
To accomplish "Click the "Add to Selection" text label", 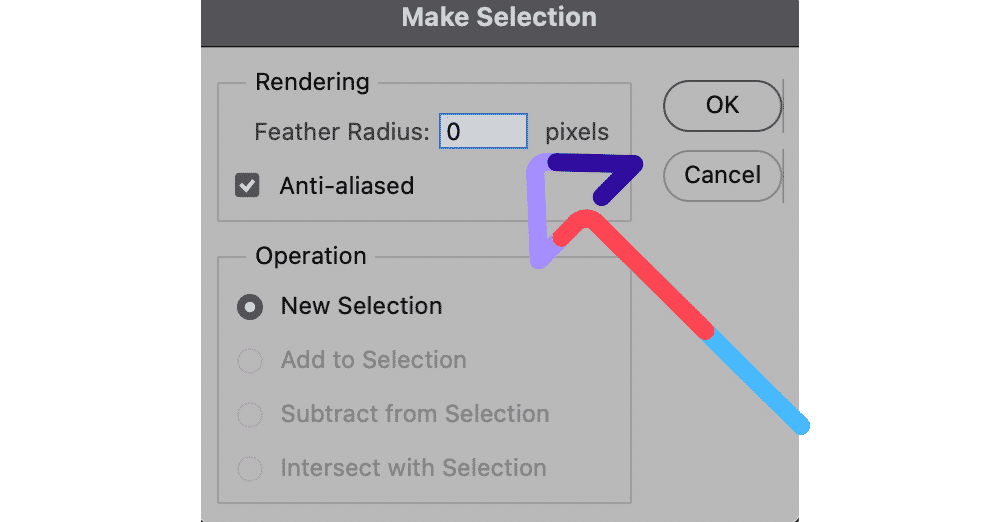I will 373,361.
